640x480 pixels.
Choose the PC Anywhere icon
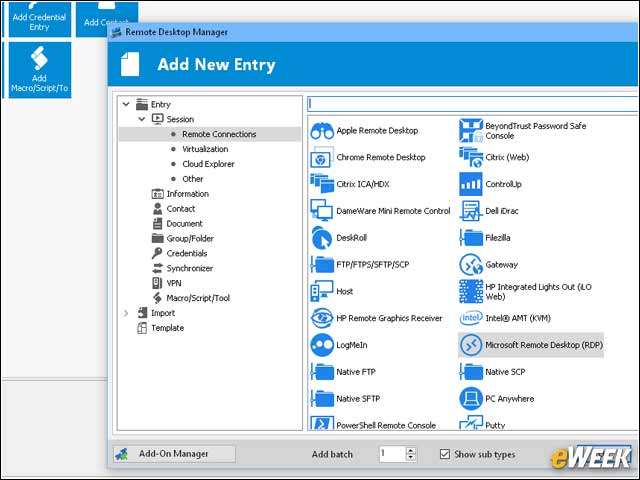(x=471, y=399)
